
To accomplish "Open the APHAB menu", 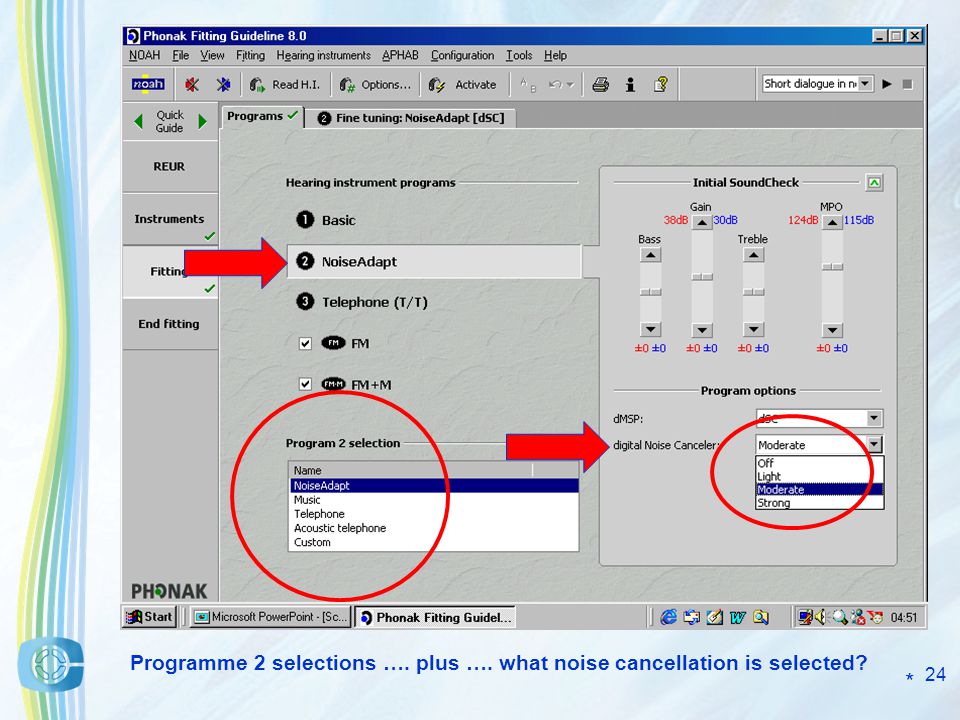I will point(400,55).
